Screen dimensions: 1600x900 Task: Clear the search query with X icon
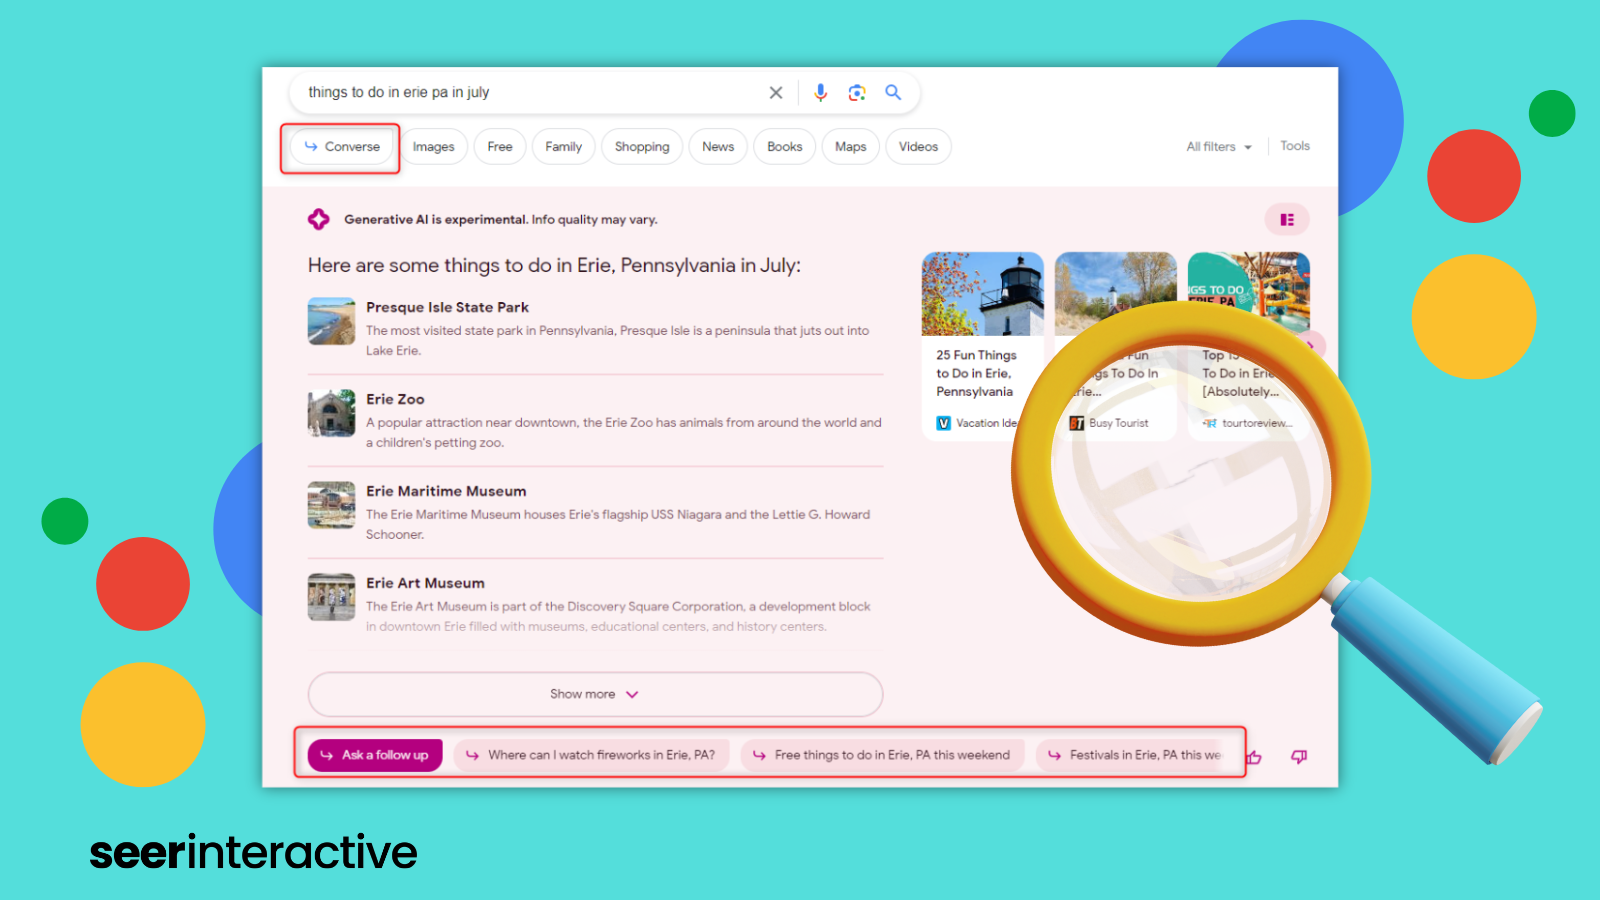(775, 93)
